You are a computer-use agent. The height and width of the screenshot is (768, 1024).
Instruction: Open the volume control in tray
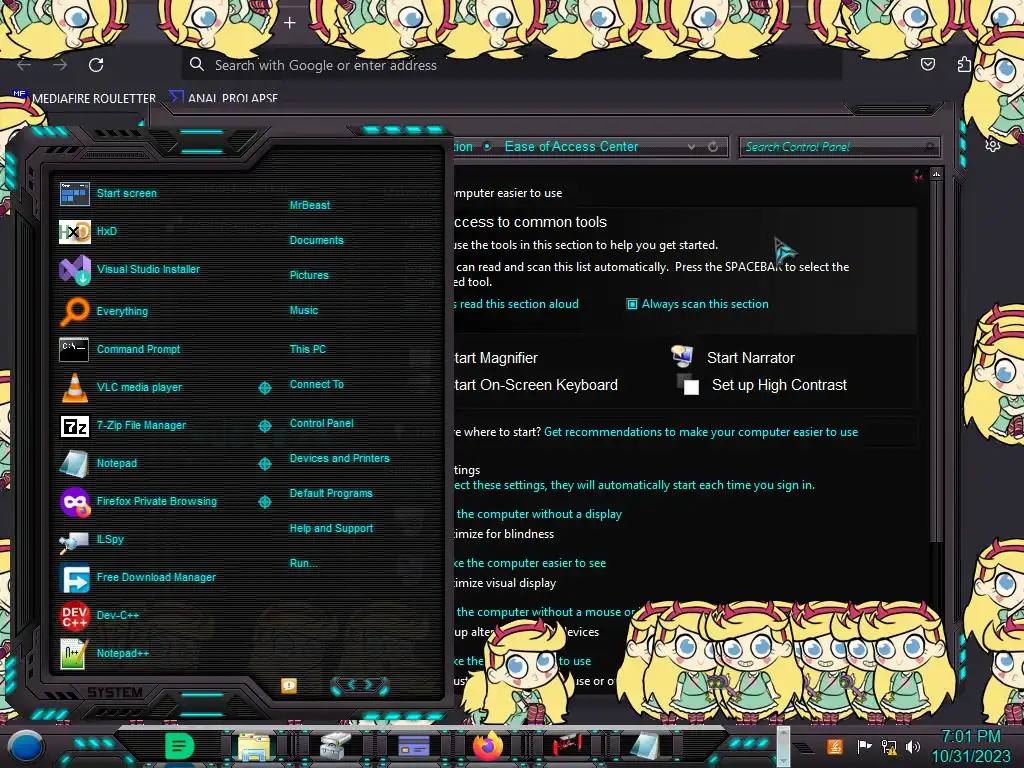click(913, 746)
